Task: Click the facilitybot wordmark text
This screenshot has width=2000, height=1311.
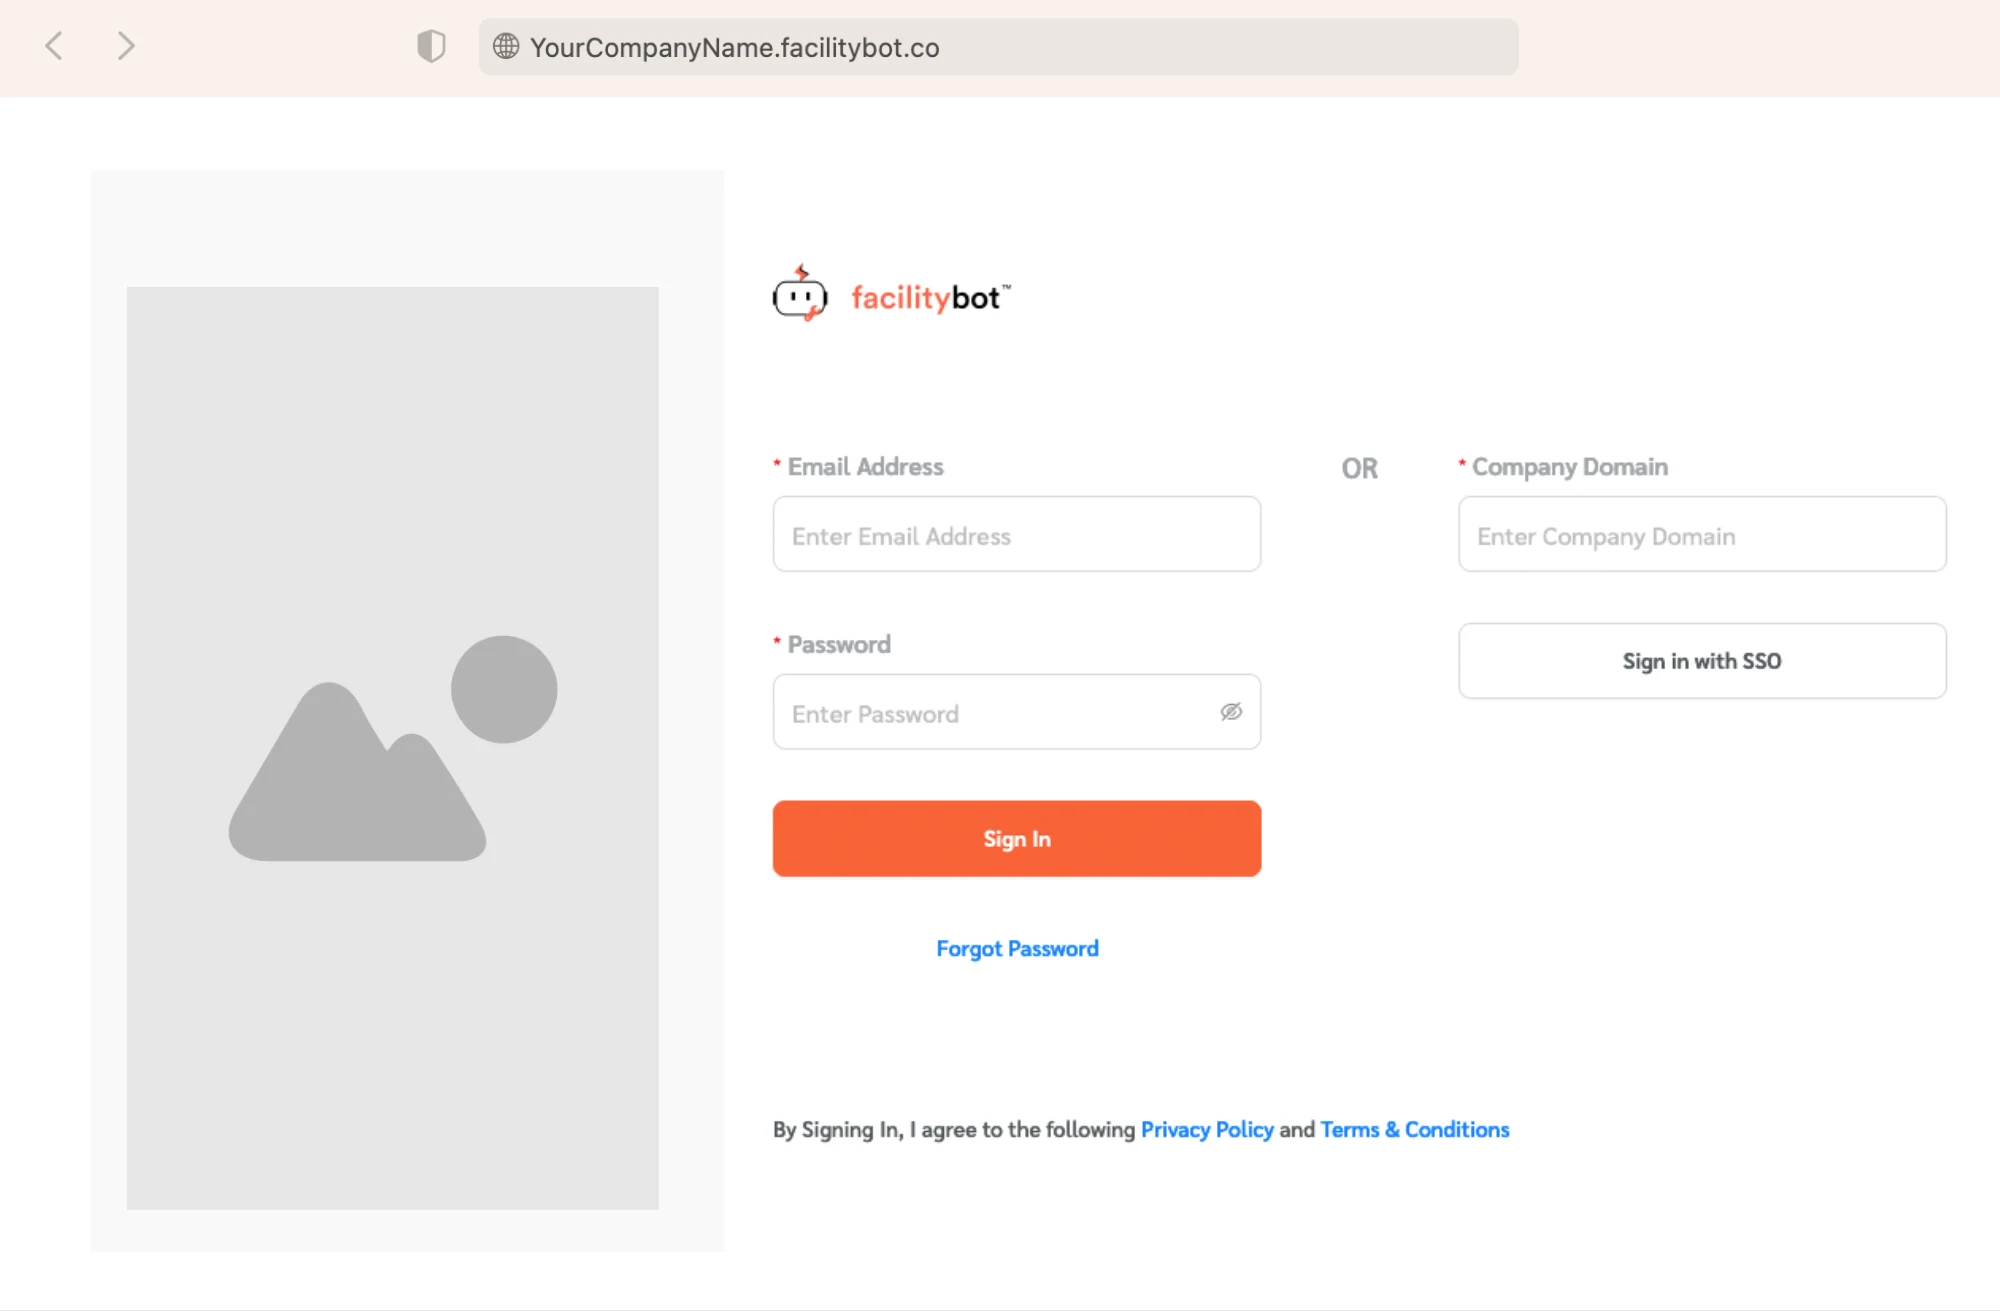Action: coord(930,298)
